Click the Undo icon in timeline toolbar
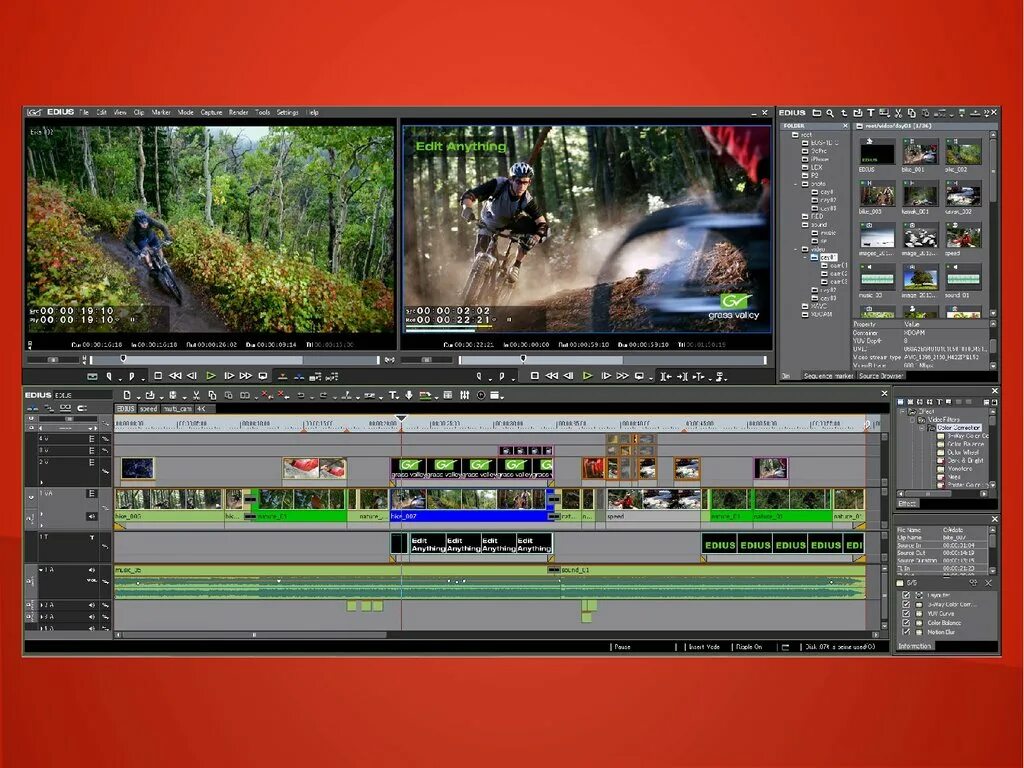Screen dimensions: 1024x768 [x=301, y=395]
